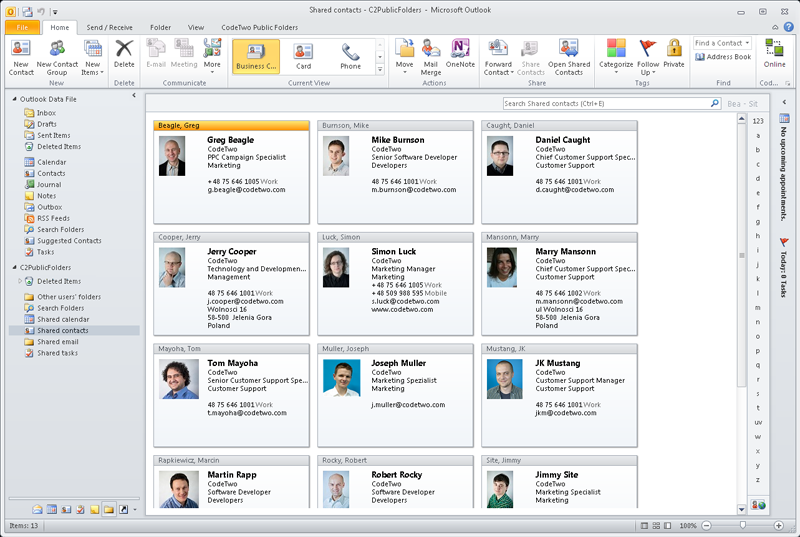800x537 pixels.
Task: Open the New Items menu
Action: pyautogui.click(x=92, y=58)
